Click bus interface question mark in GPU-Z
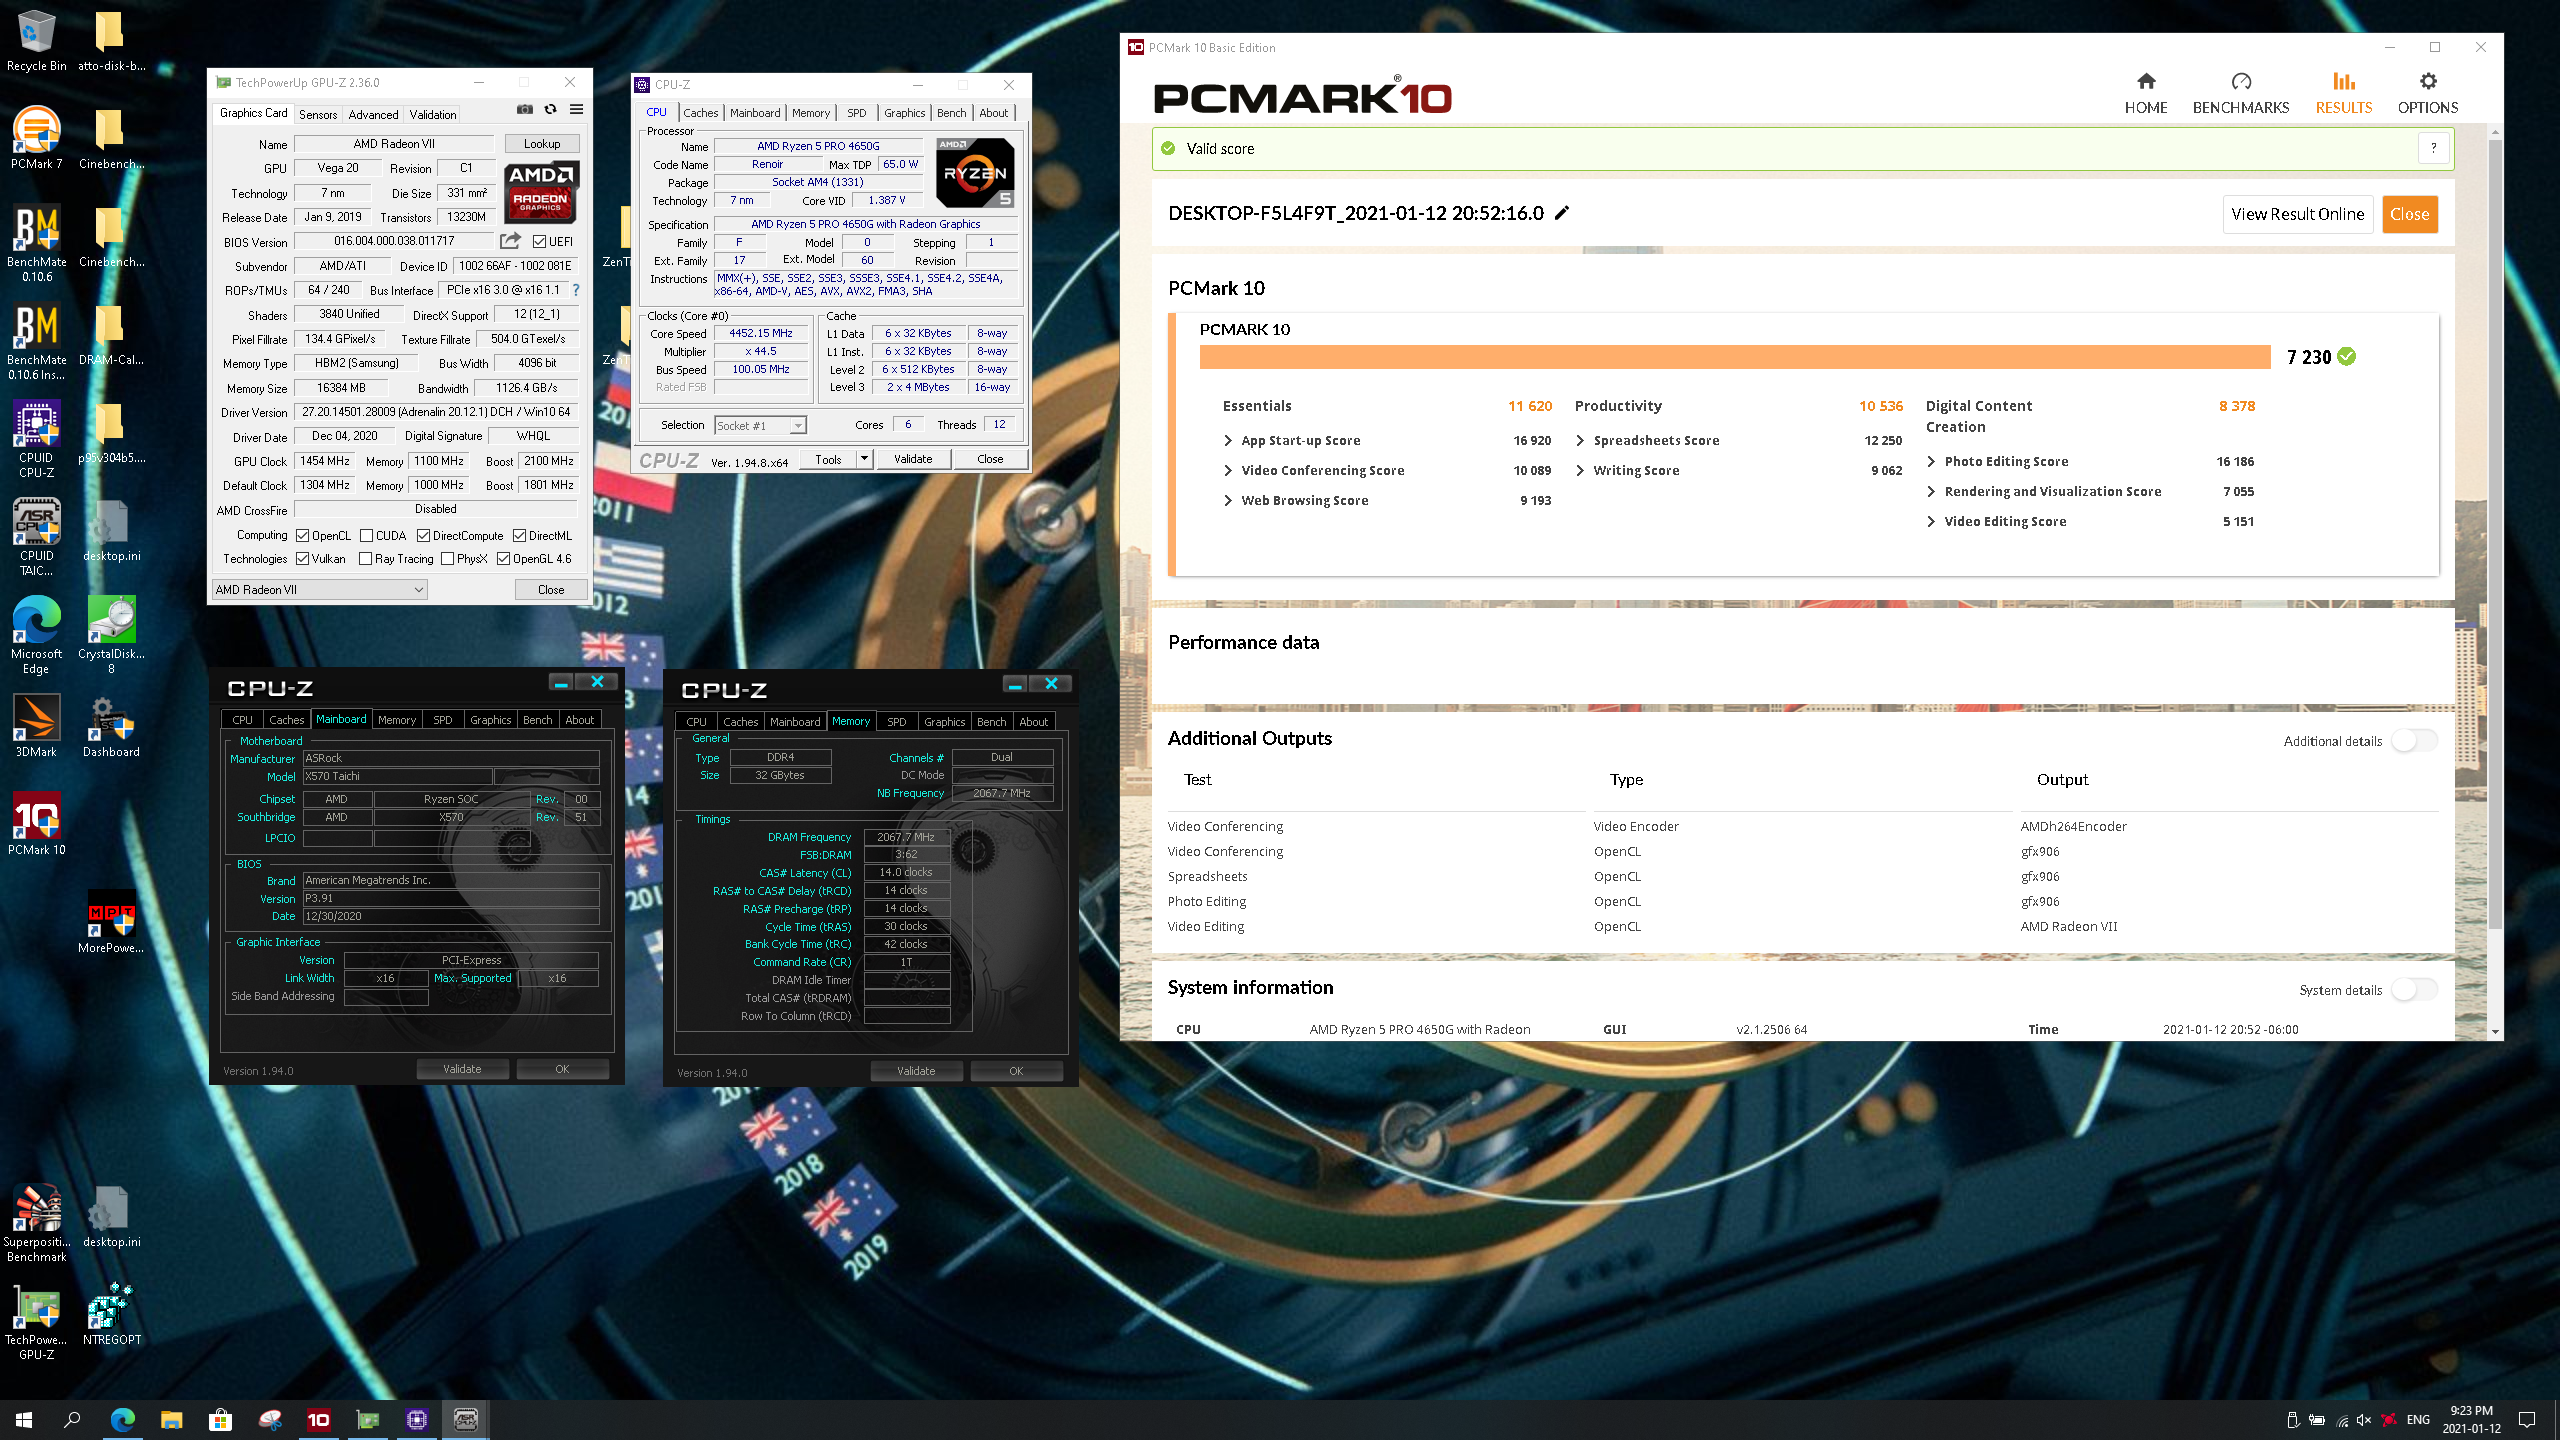 [x=576, y=290]
